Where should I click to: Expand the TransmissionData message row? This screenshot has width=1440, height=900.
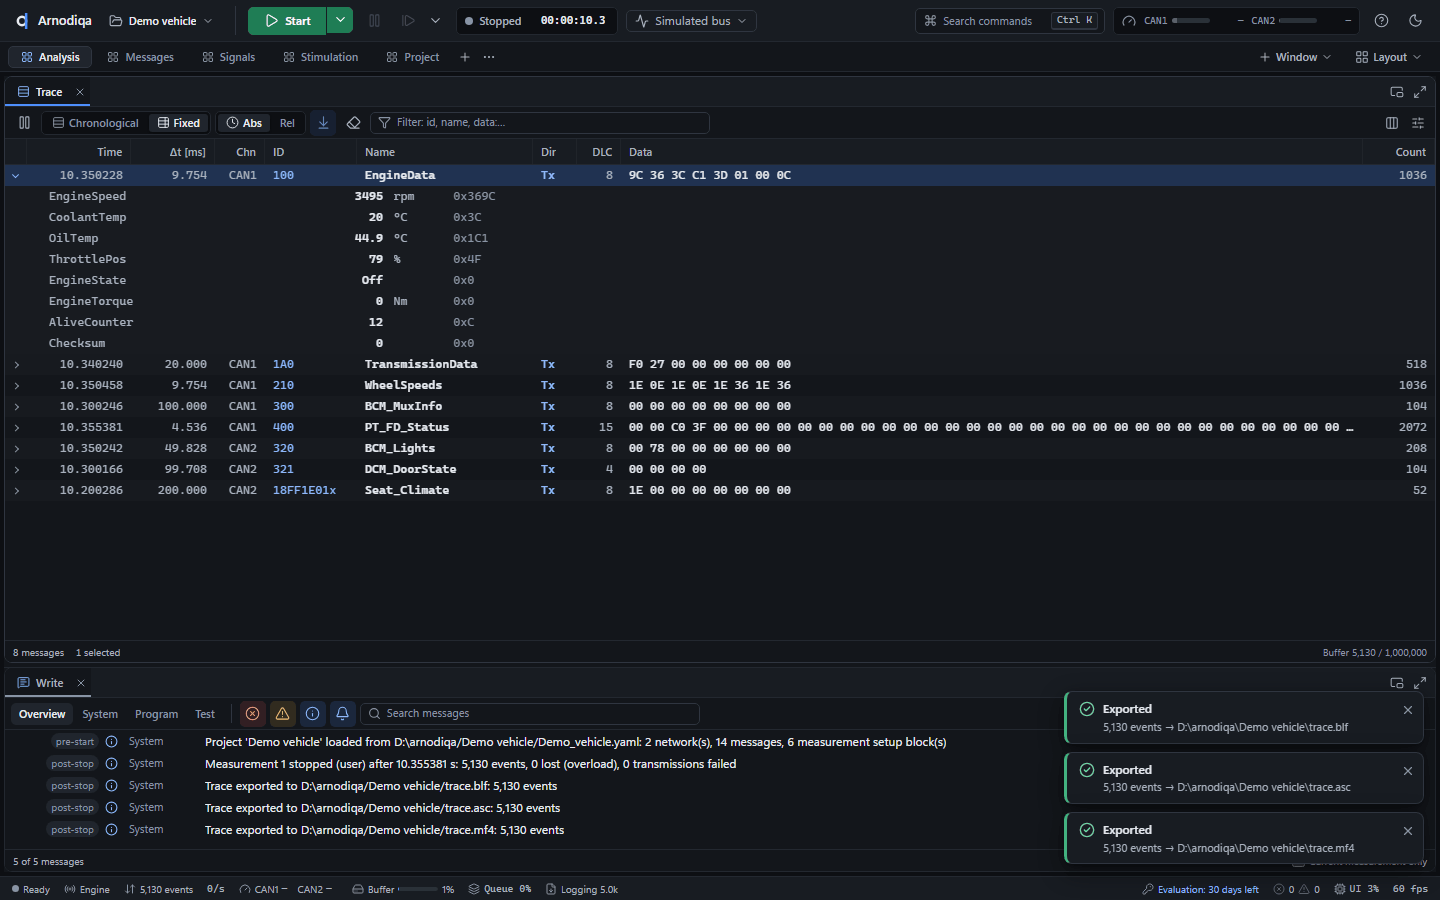pos(16,365)
